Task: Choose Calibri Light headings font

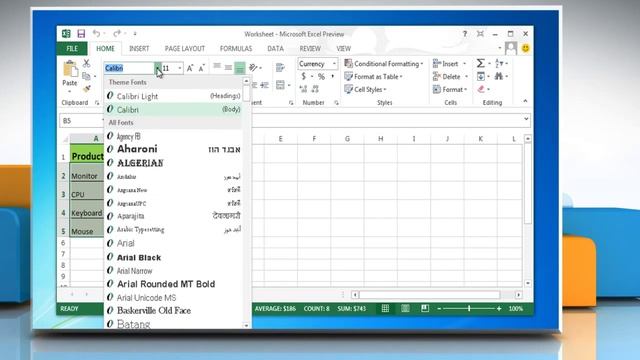Action: (x=173, y=96)
